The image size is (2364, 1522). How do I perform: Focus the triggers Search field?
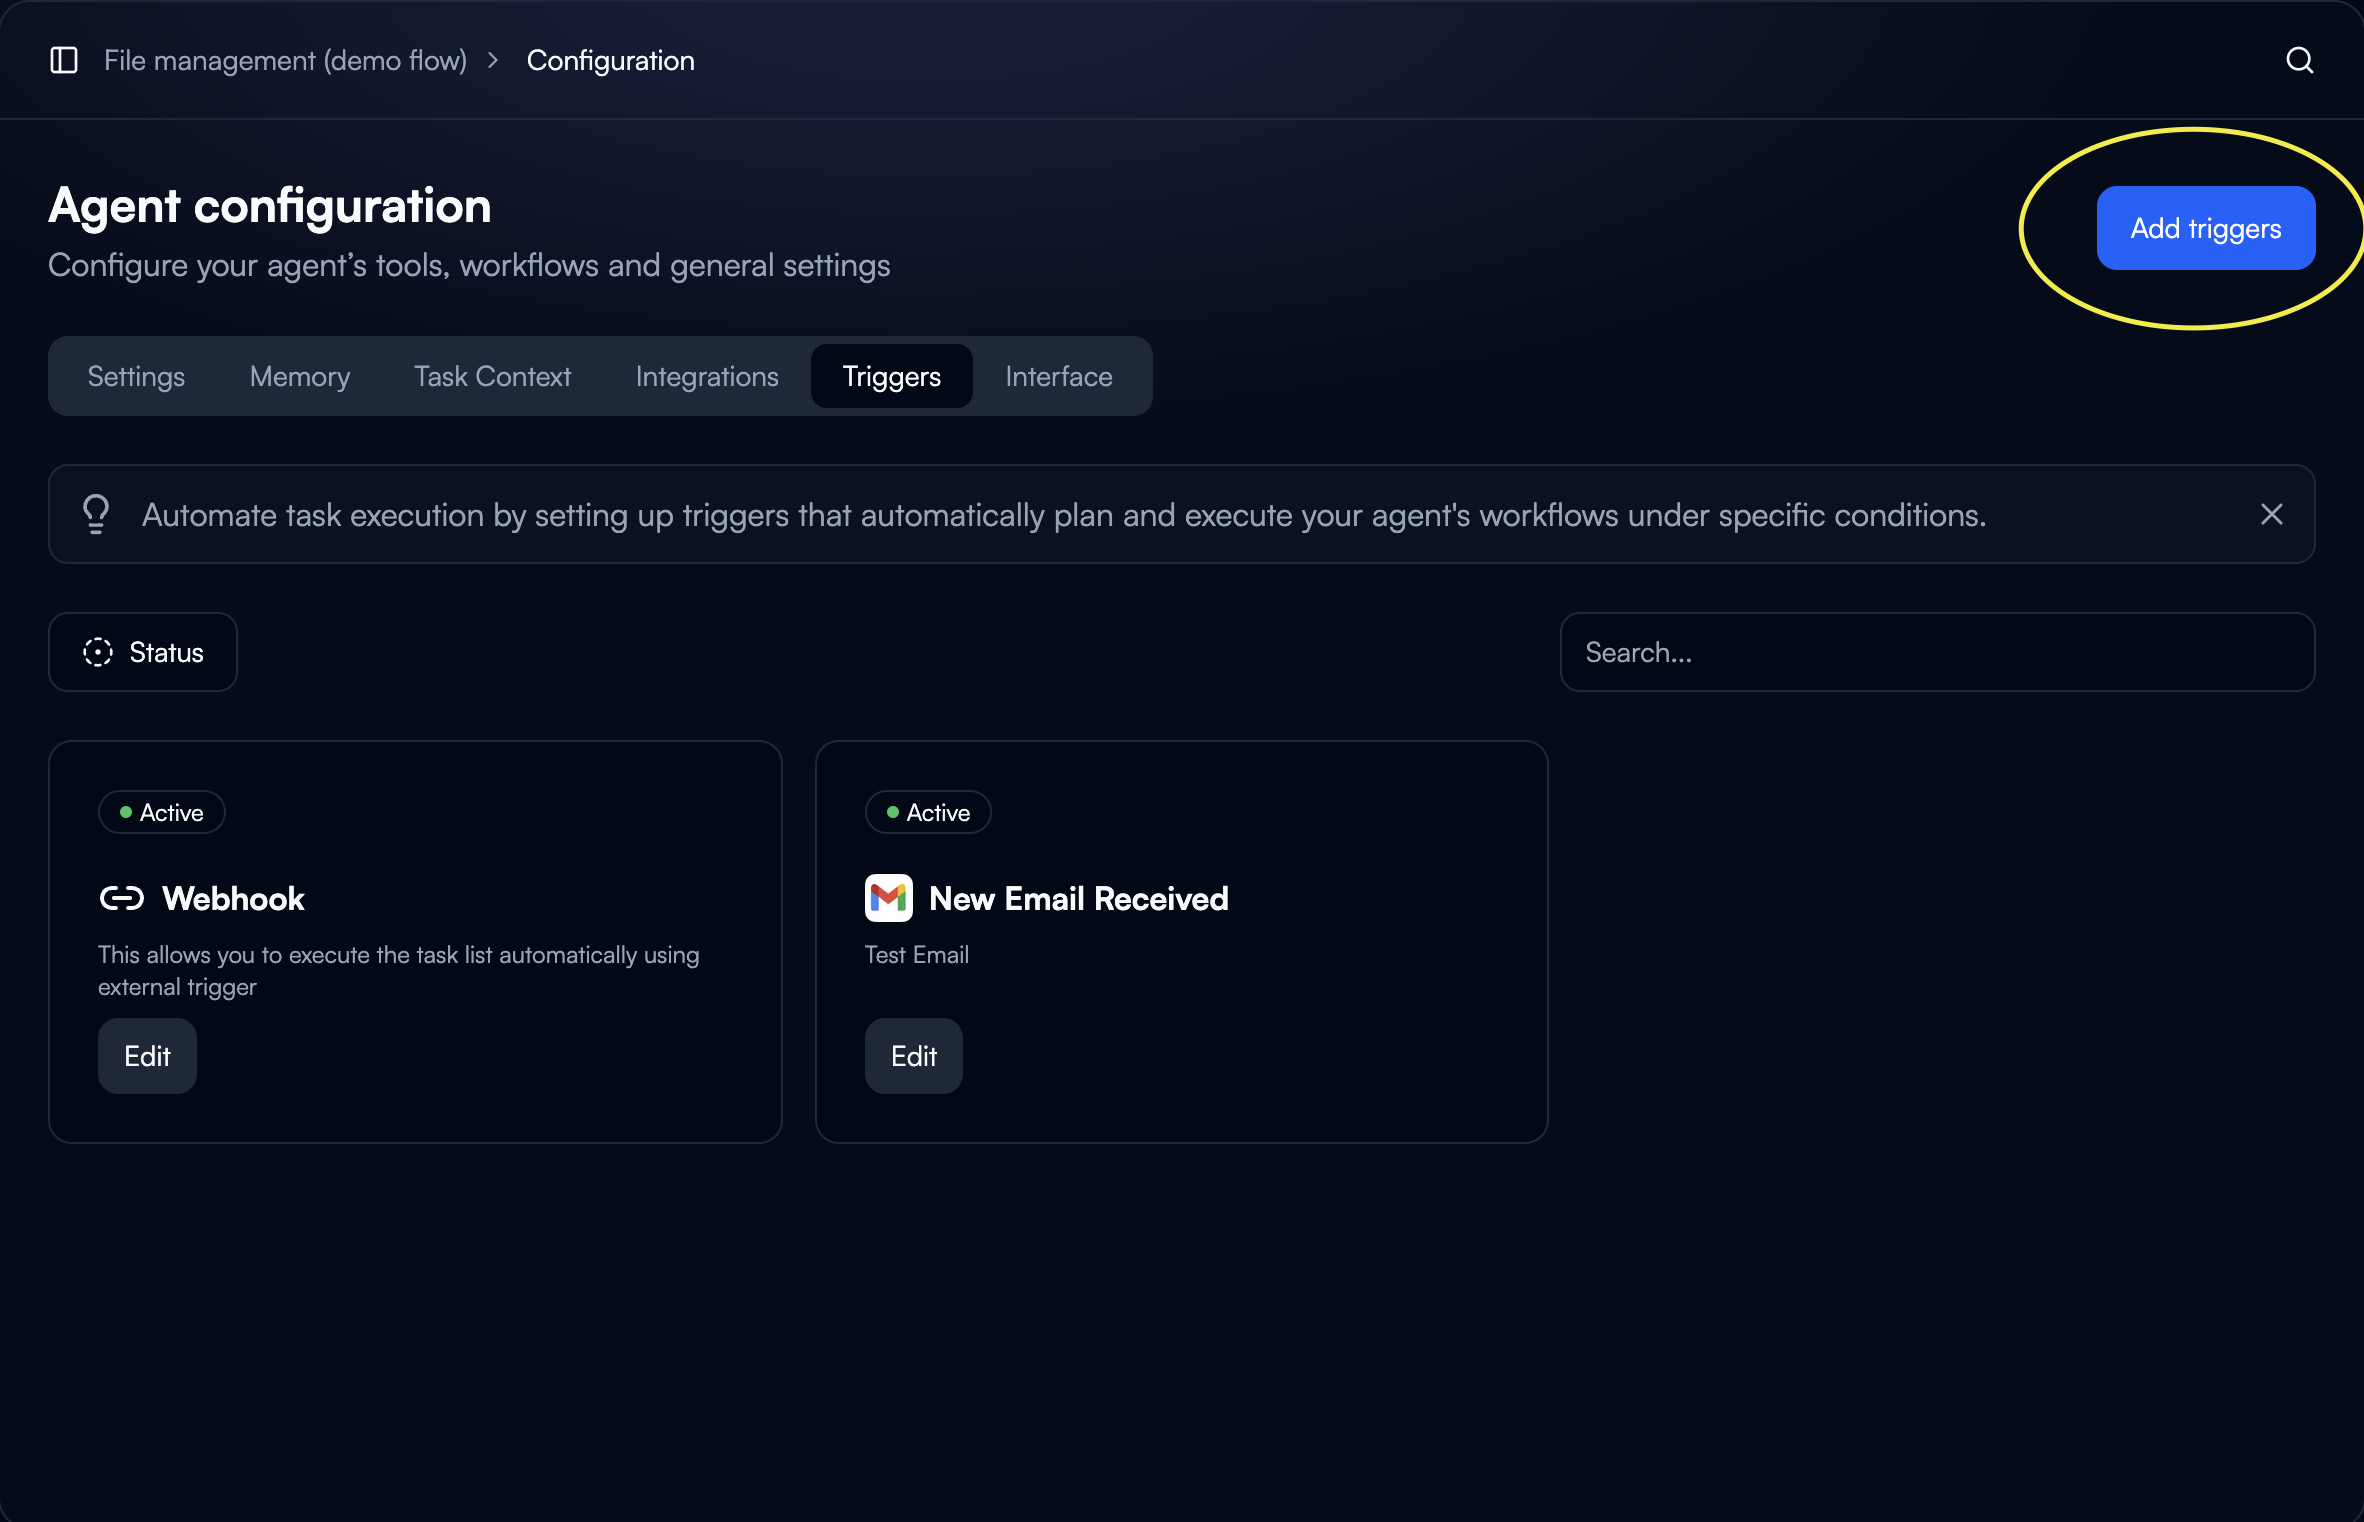pyautogui.click(x=1937, y=652)
